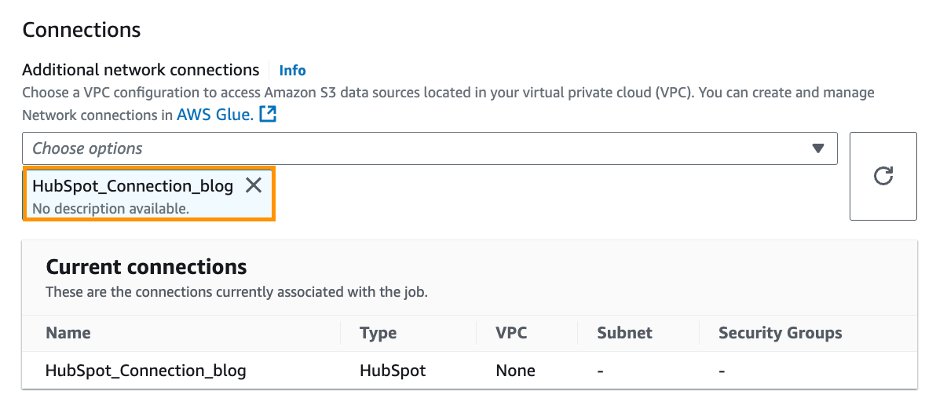Click the No description available text

[111, 208]
